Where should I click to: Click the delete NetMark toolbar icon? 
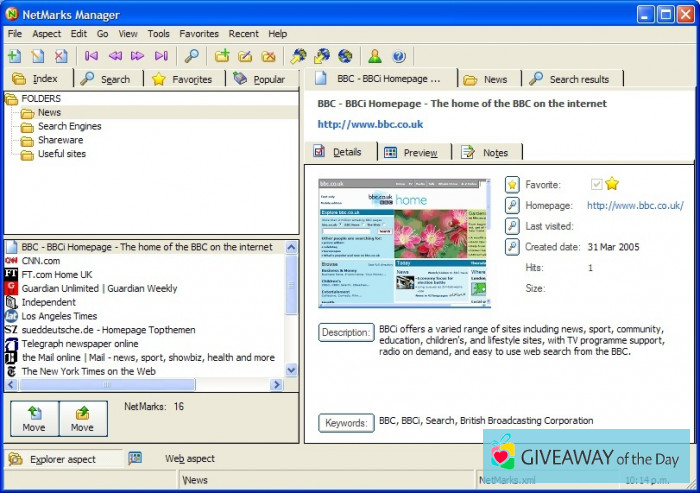pyautogui.click(x=61, y=56)
